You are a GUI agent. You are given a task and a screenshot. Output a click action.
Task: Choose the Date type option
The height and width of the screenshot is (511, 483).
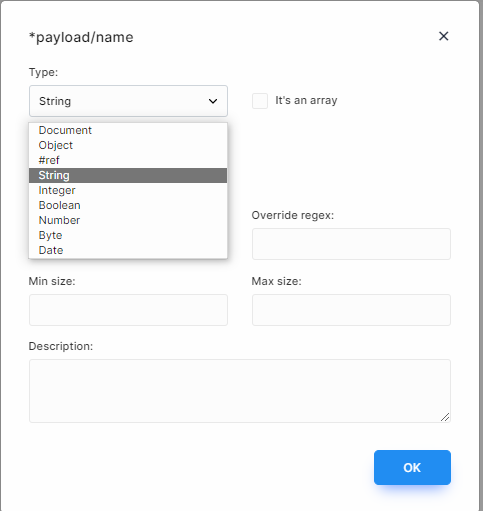coord(128,250)
